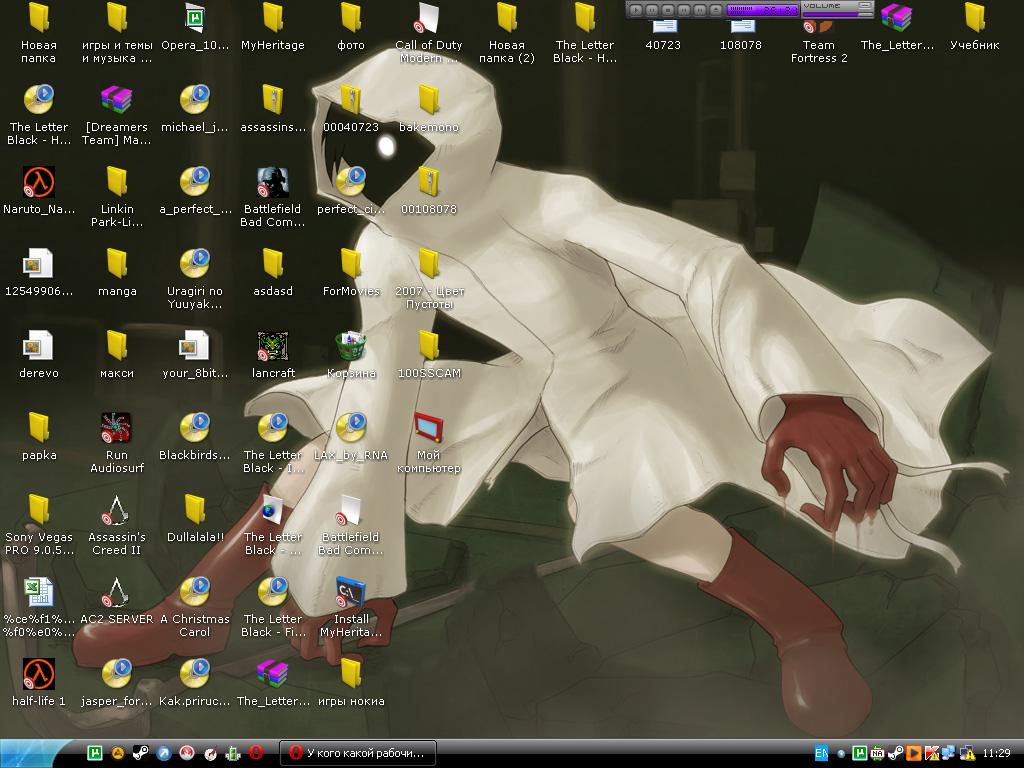Open Мой компьютер icon
The image size is (1024, 768).
pyautogui.click(x=428, y=429)
